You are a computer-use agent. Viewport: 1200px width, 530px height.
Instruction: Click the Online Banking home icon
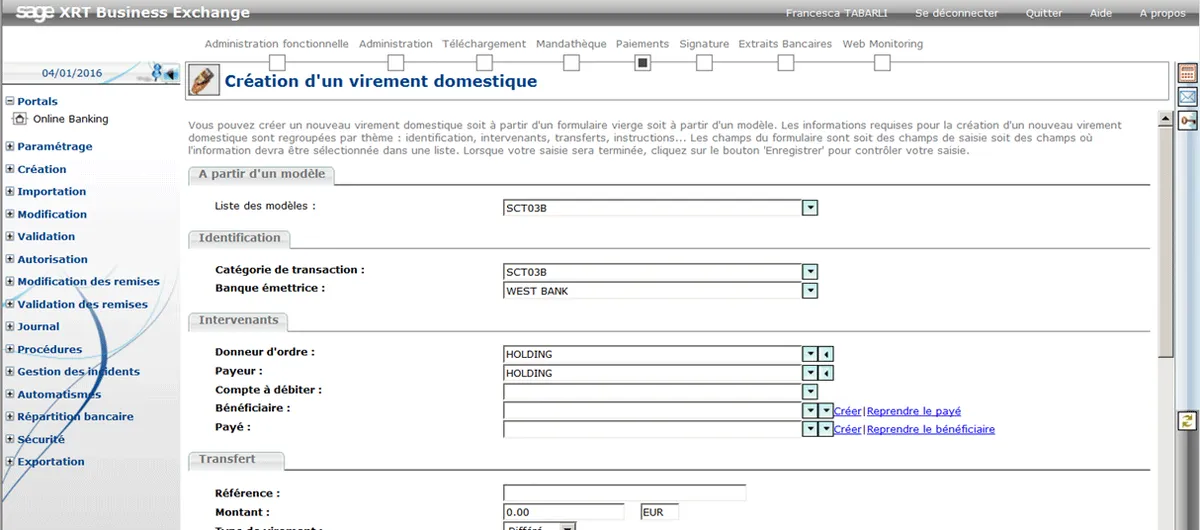tap(20, 119)
